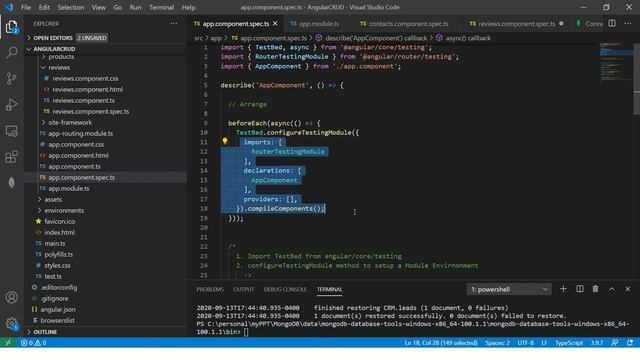
Task: Maximize the terminal panel size
Action: pos(611,289)
